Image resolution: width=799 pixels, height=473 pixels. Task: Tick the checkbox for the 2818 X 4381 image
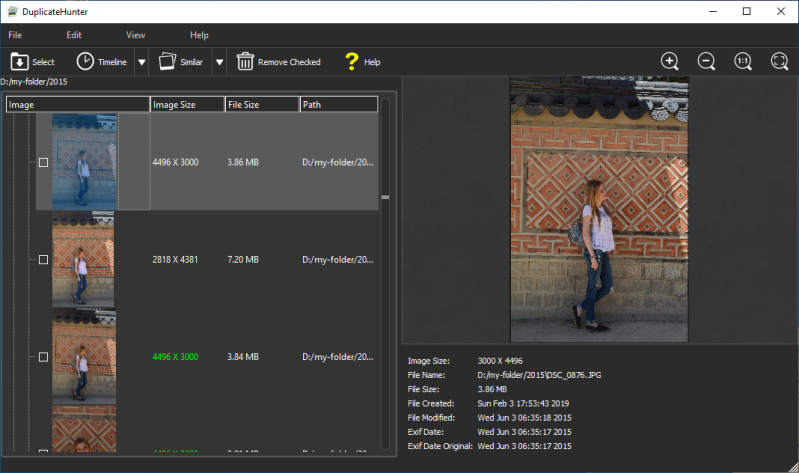click(x=43, y=259)
